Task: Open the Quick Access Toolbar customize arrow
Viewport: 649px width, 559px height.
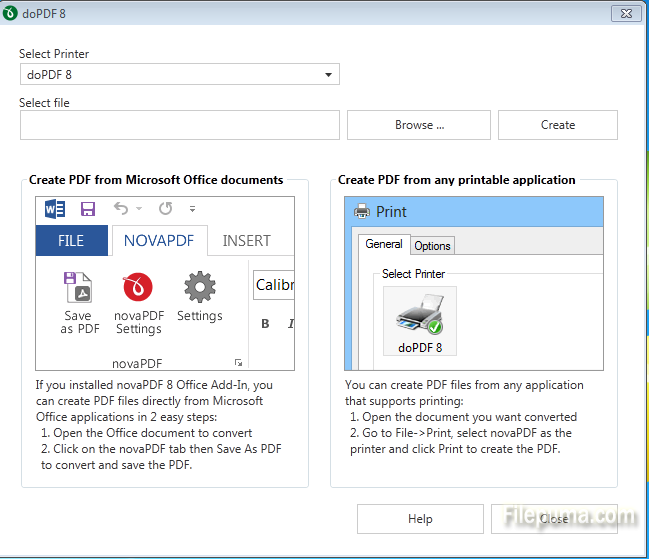Action: coord(192,210)
